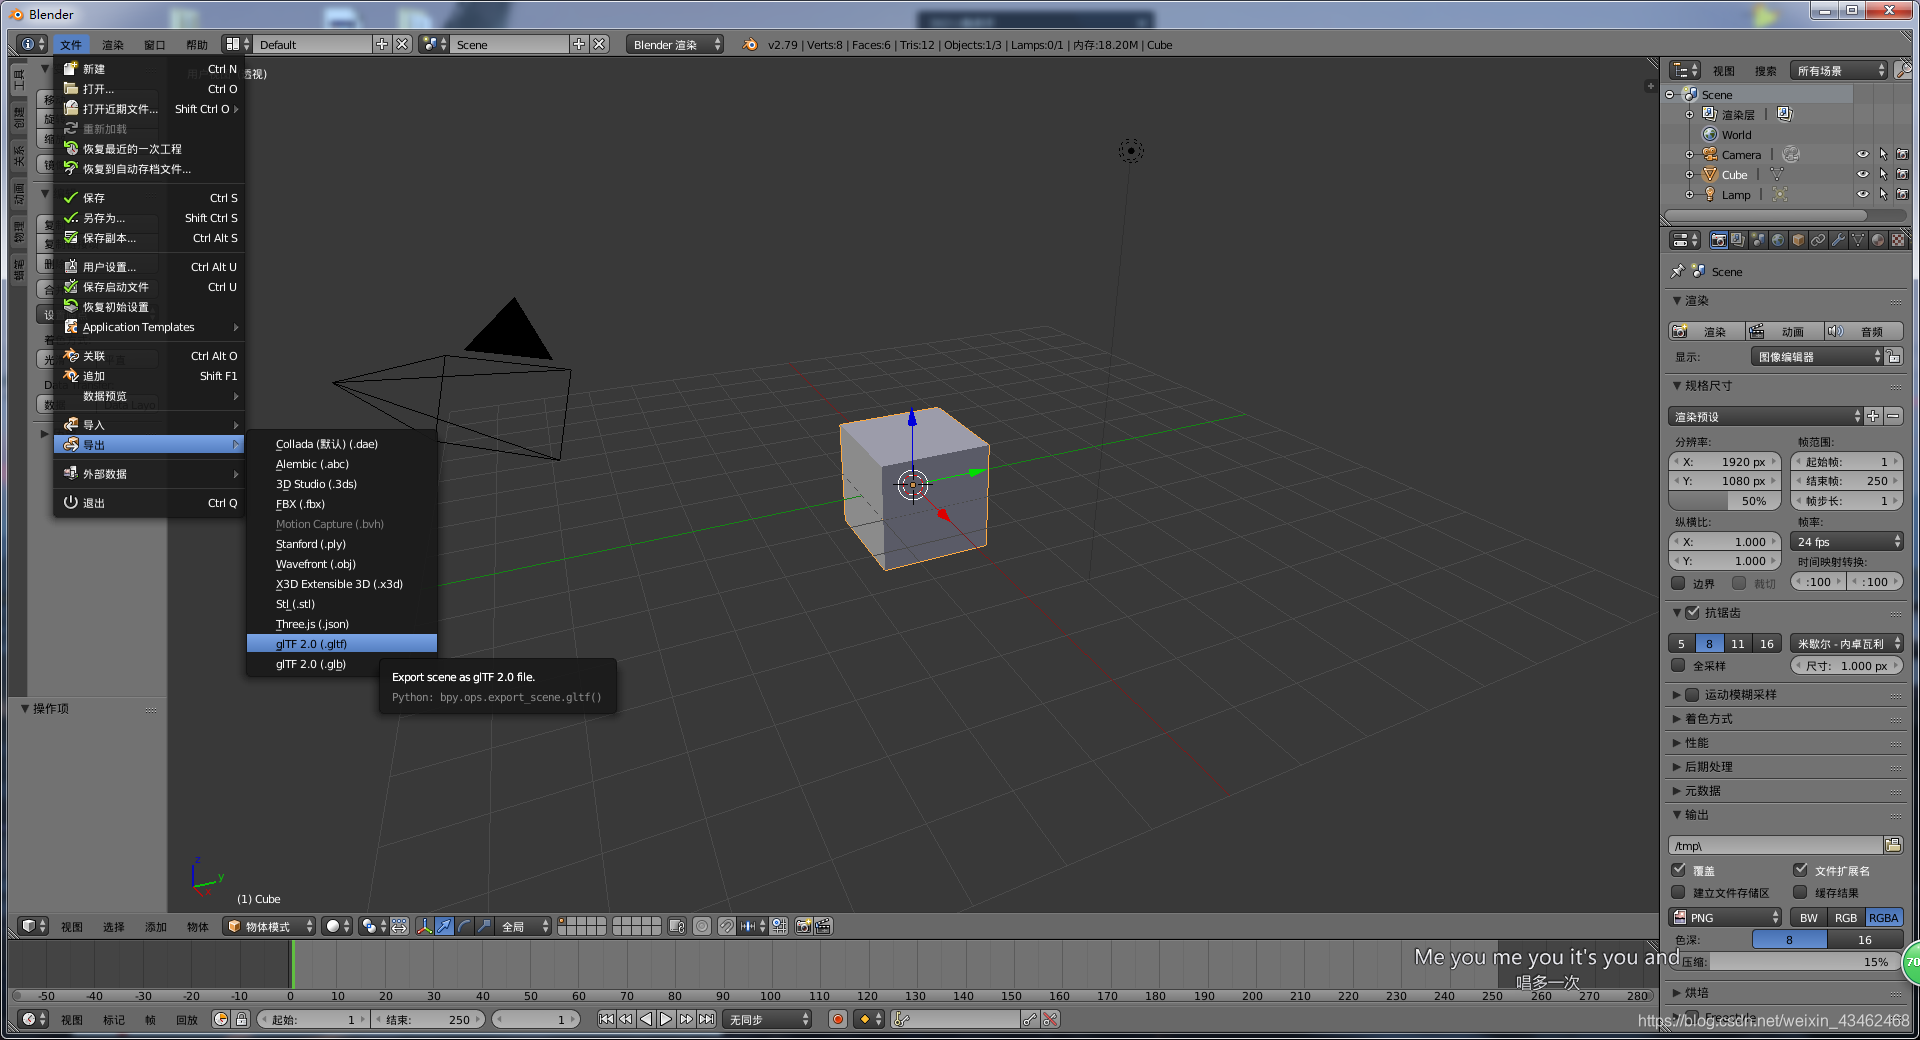Open the Texture properties tab checker icon
Screen dimensions: 1920x1040
pos(1898,240)
